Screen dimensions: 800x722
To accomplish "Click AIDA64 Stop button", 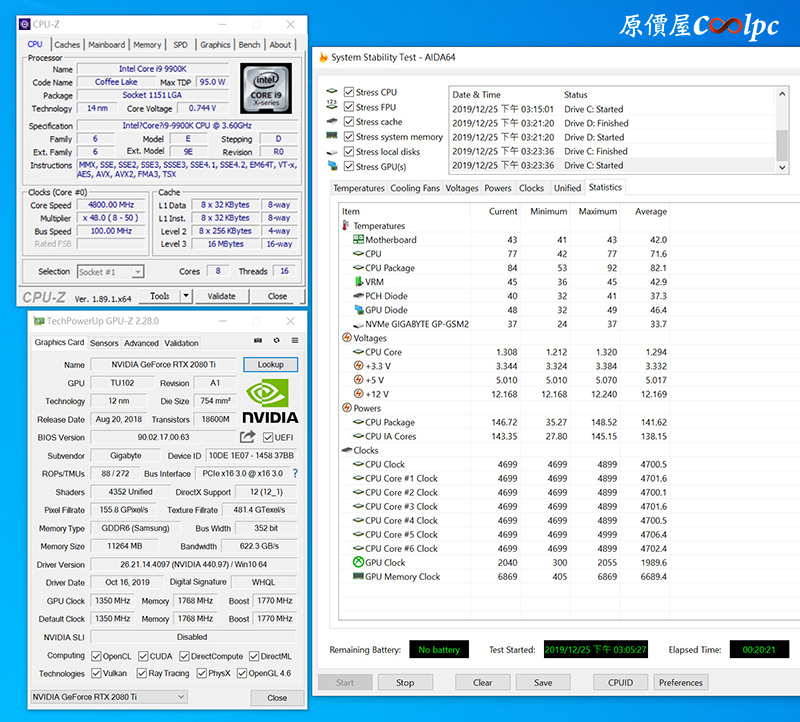I will point(405,682).
